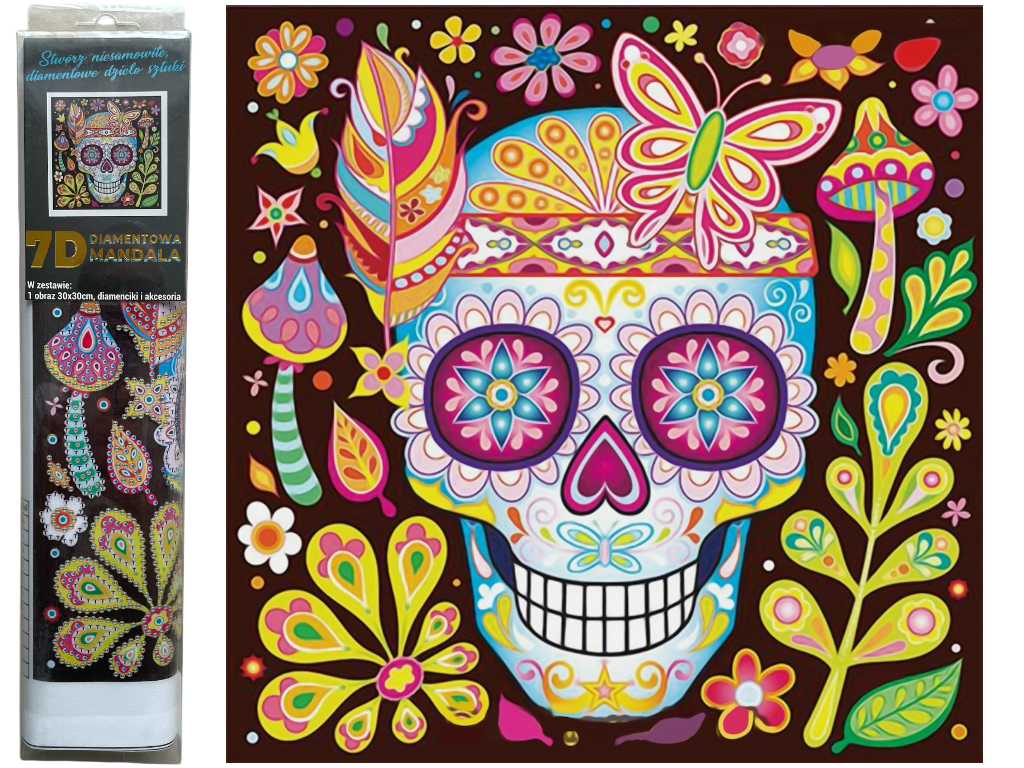
Task: Click the large sugar skull artwork image
Action: (603, 384)
